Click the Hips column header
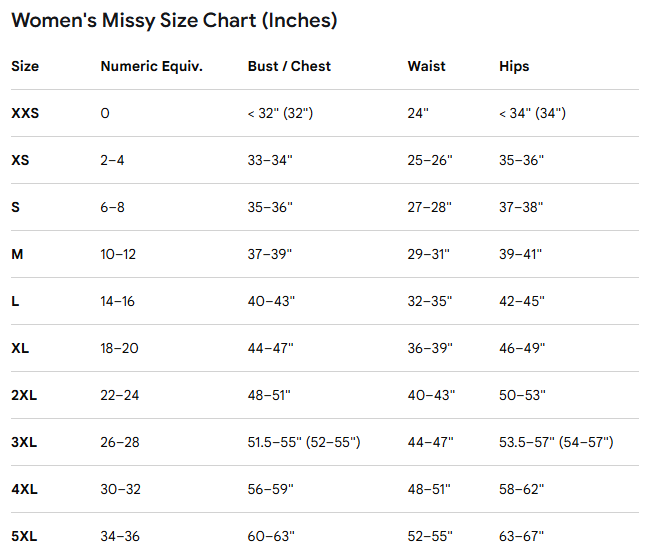Viewport: 653px width, 559px height. (x=514, y=67)
